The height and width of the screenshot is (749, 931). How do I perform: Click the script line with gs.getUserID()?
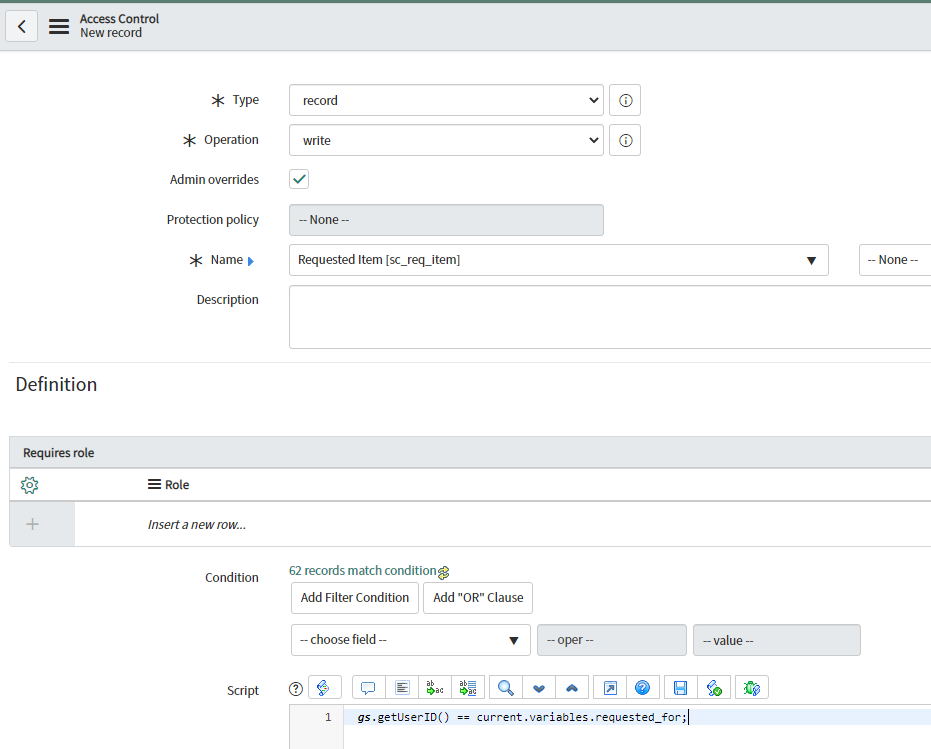522,718
